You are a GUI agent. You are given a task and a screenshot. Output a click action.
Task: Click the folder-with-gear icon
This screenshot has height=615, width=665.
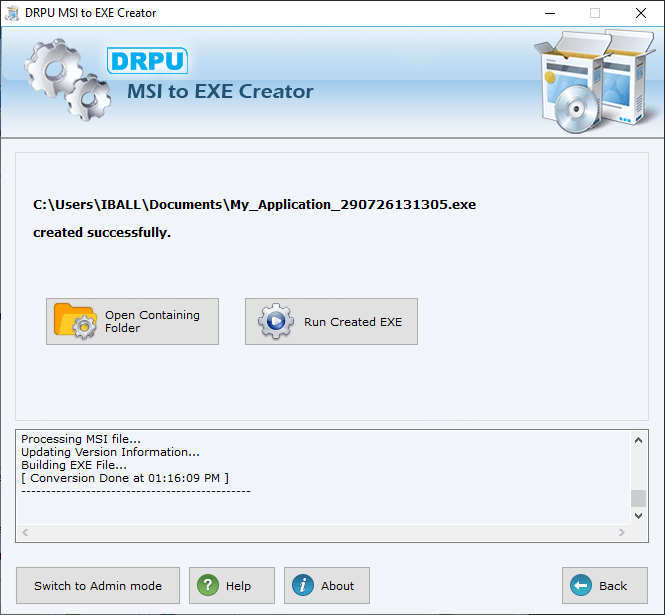75,321
